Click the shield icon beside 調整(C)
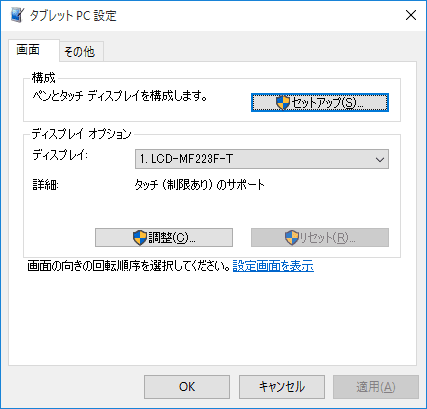The height and width of the screenshot is (409, 427). [x=140, y=238]
